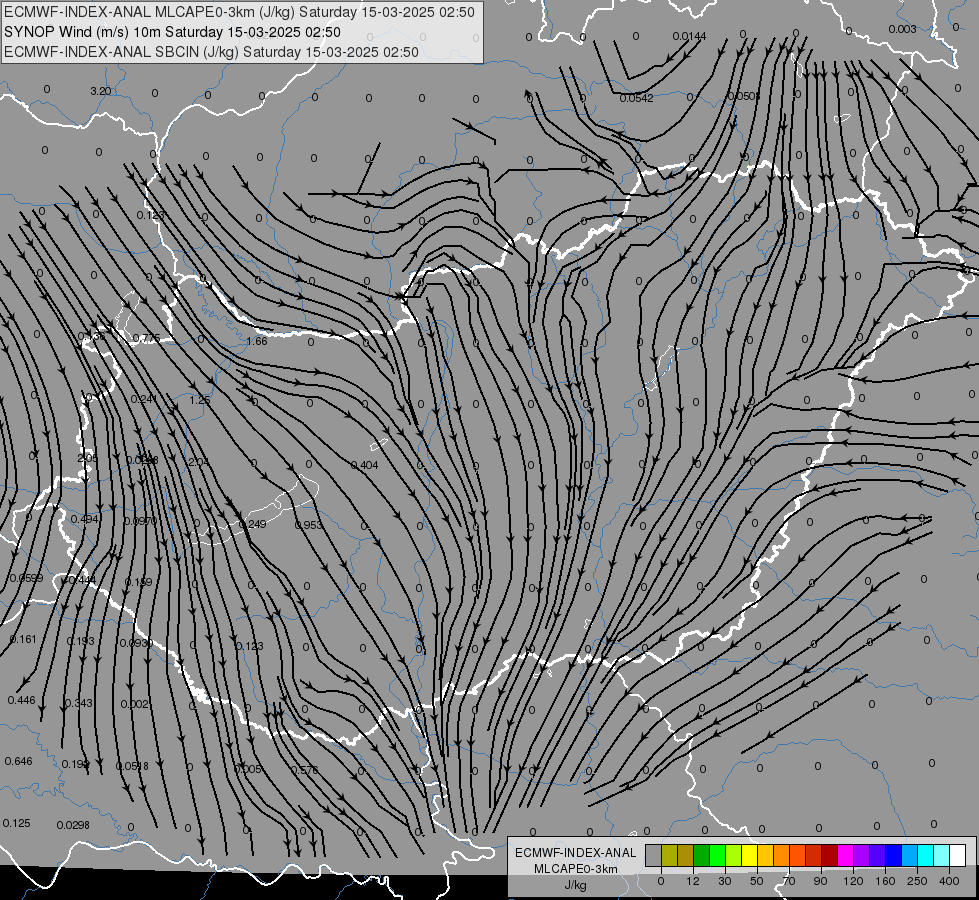The width and height of the screenshot is (979, 900).
Task: Choose the magenta swatch in the color scale
Action: (x=845, y=855)
